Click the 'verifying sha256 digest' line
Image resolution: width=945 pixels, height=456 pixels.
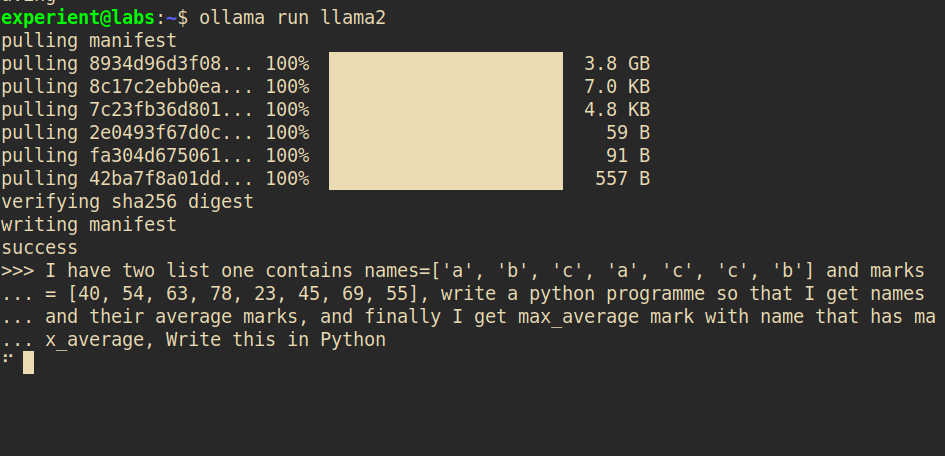128,202
